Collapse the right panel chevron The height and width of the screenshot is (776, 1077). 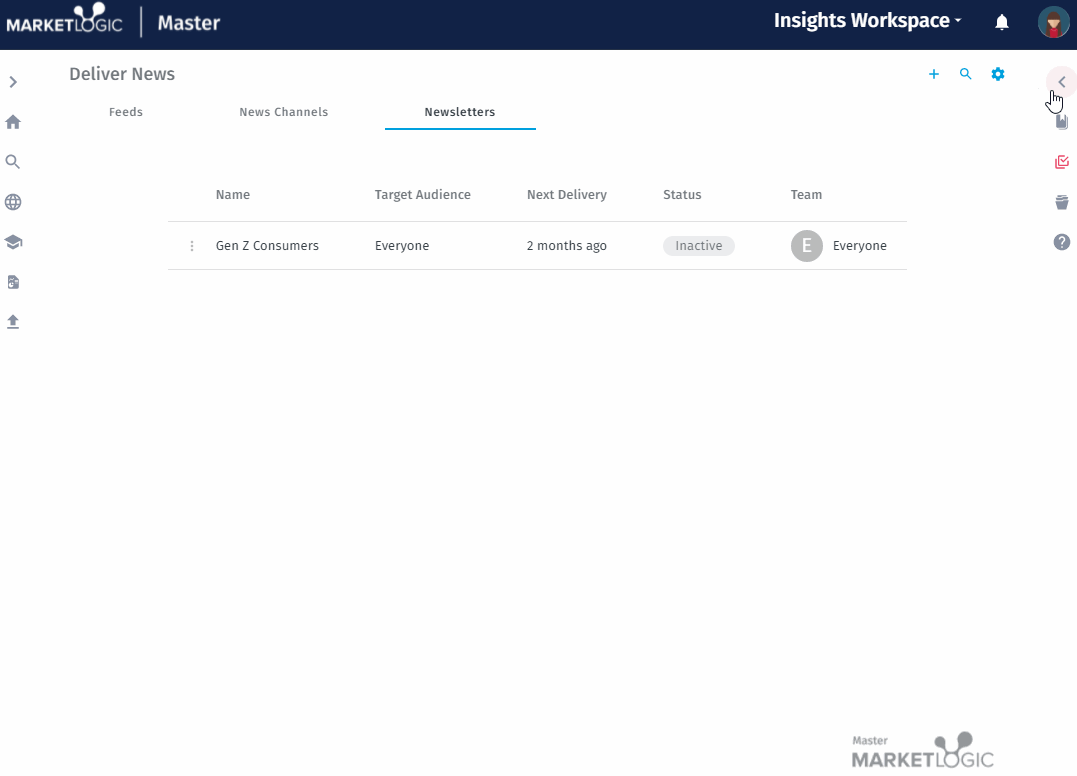coord(1061,82)
